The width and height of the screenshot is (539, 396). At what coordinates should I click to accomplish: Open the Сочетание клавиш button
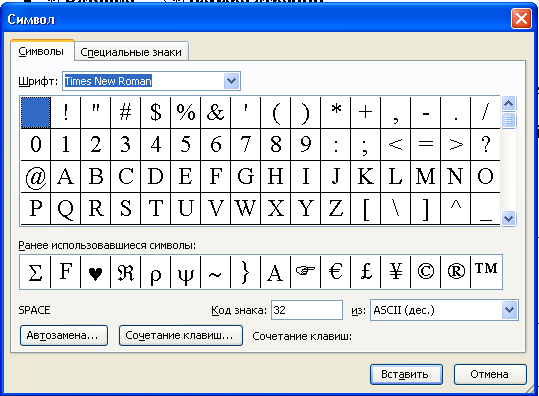point(181,336)
